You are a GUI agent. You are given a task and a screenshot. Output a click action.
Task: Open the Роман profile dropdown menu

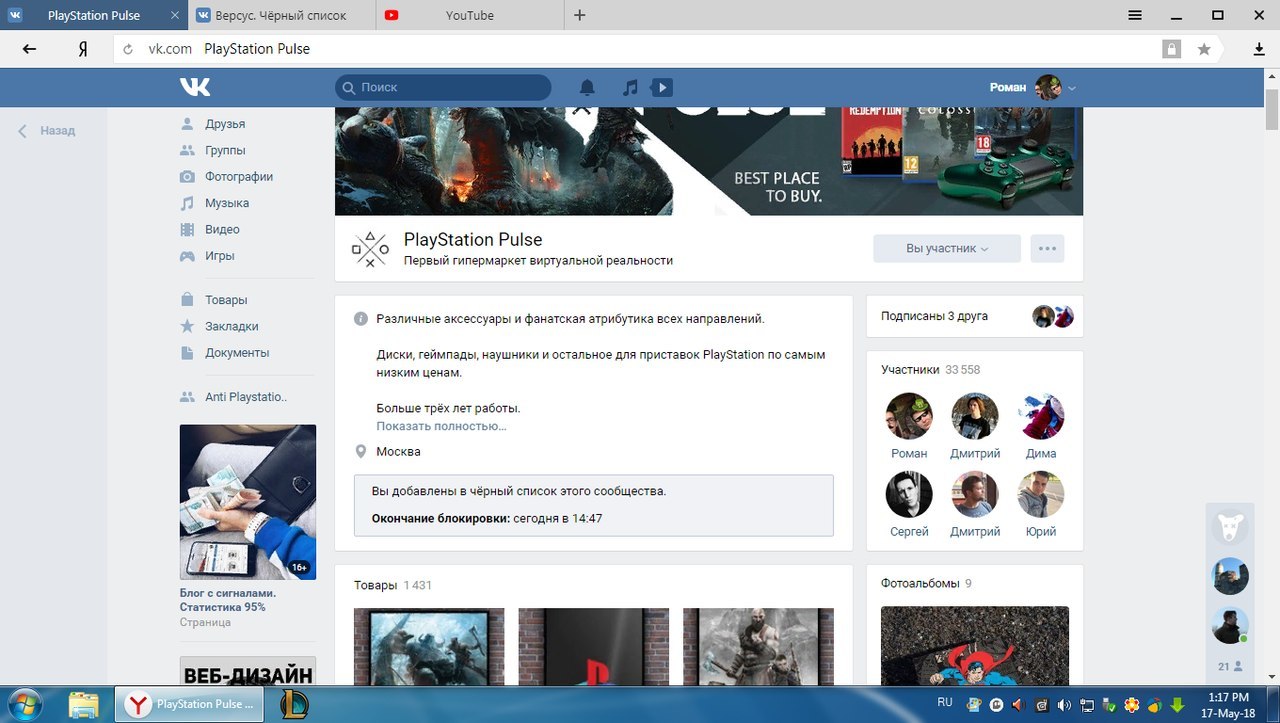pos(1033,87)
